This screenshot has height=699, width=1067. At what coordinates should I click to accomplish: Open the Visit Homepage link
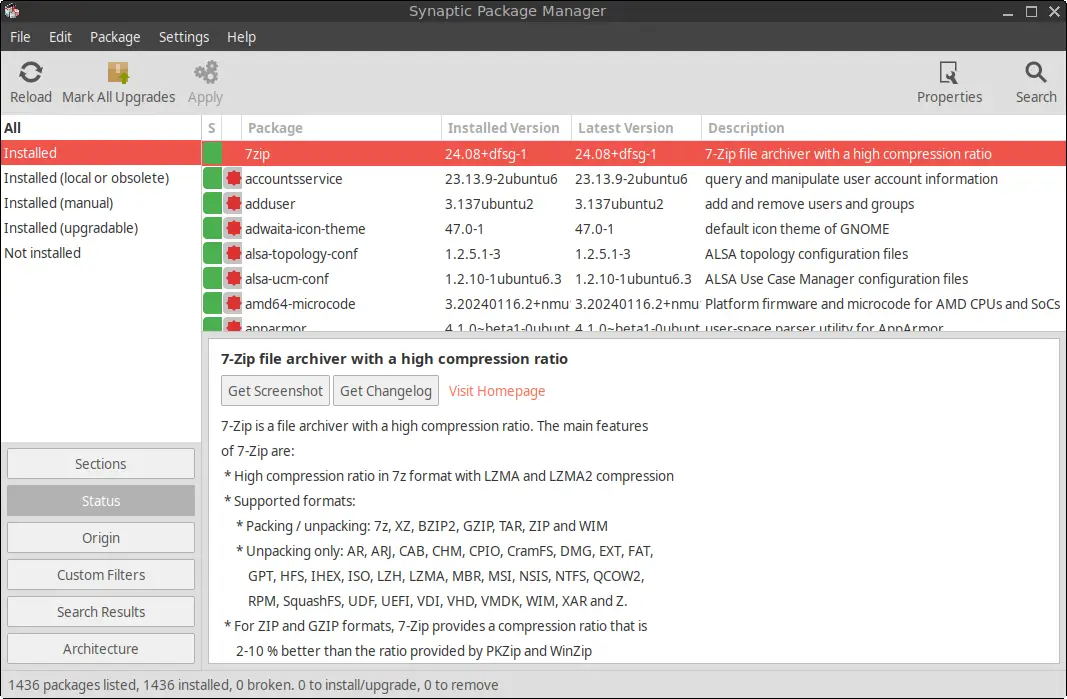pos(497,391)
